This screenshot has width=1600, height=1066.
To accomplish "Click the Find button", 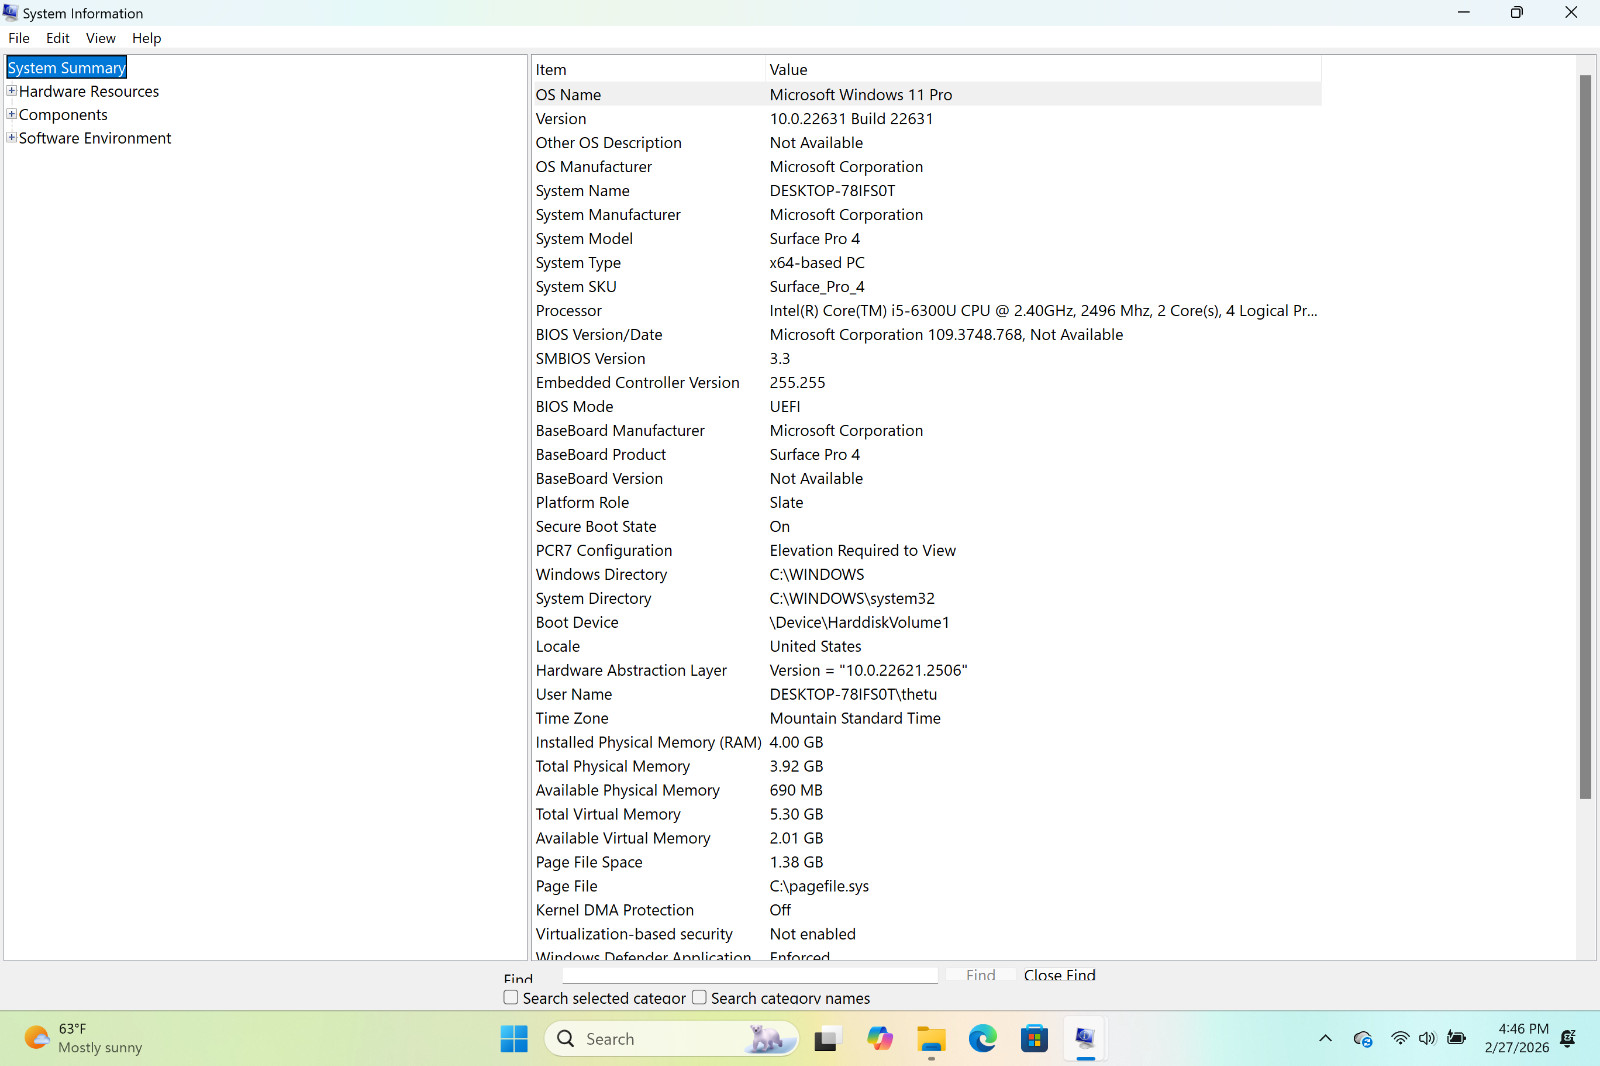I will 981,975.
